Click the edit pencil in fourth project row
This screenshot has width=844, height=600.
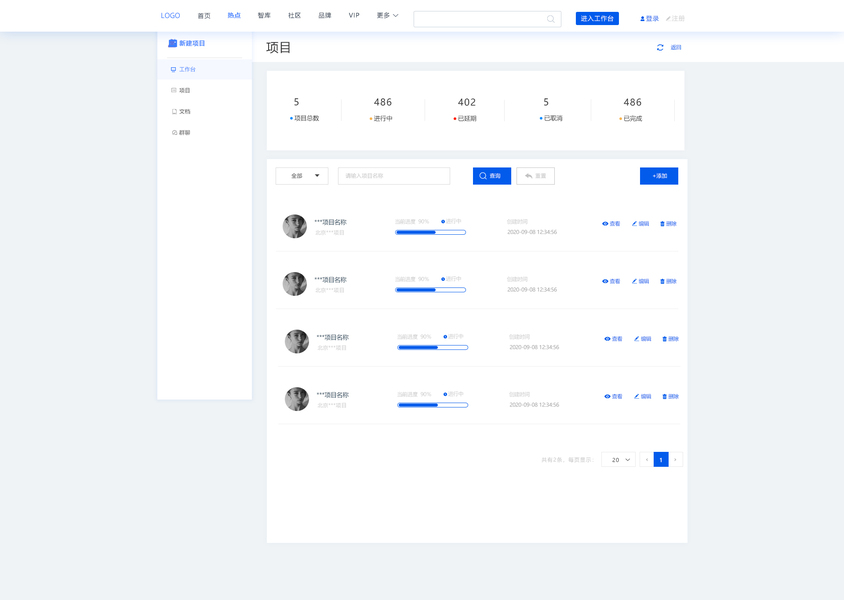636,397
